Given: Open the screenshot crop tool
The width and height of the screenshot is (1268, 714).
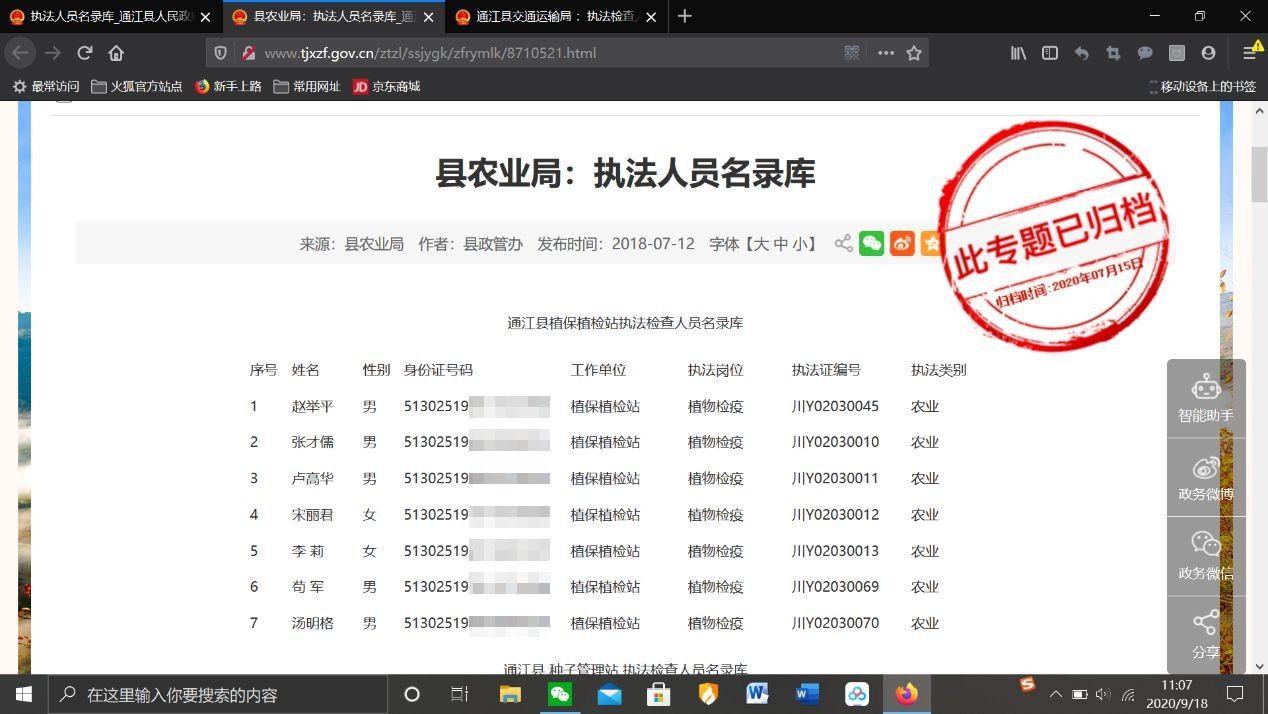Looking at the screenshot, I should [x=1113, y=53].
